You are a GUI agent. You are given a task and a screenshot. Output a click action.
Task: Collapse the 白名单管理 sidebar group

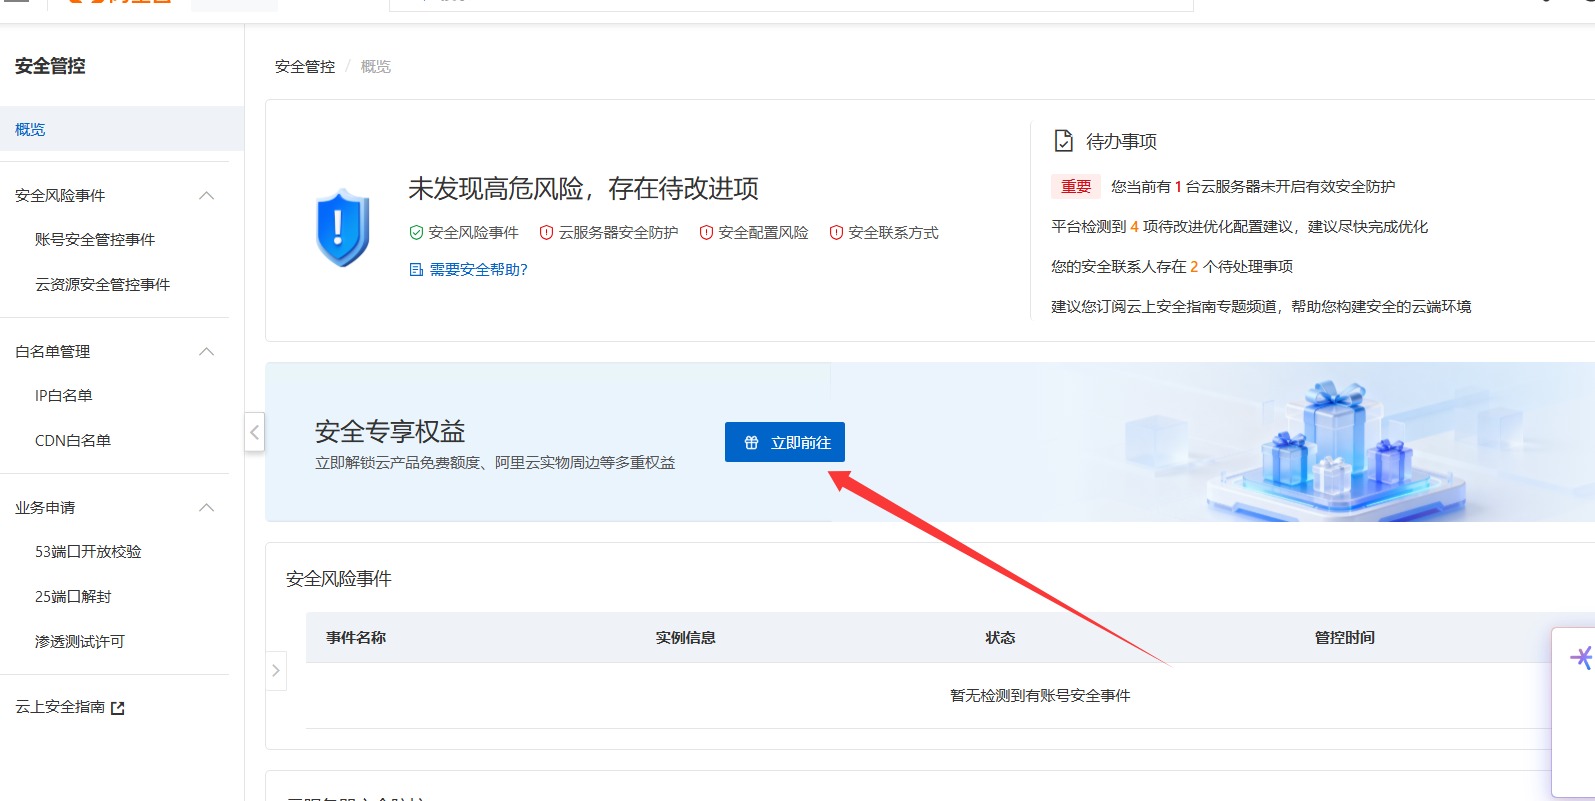207,352
